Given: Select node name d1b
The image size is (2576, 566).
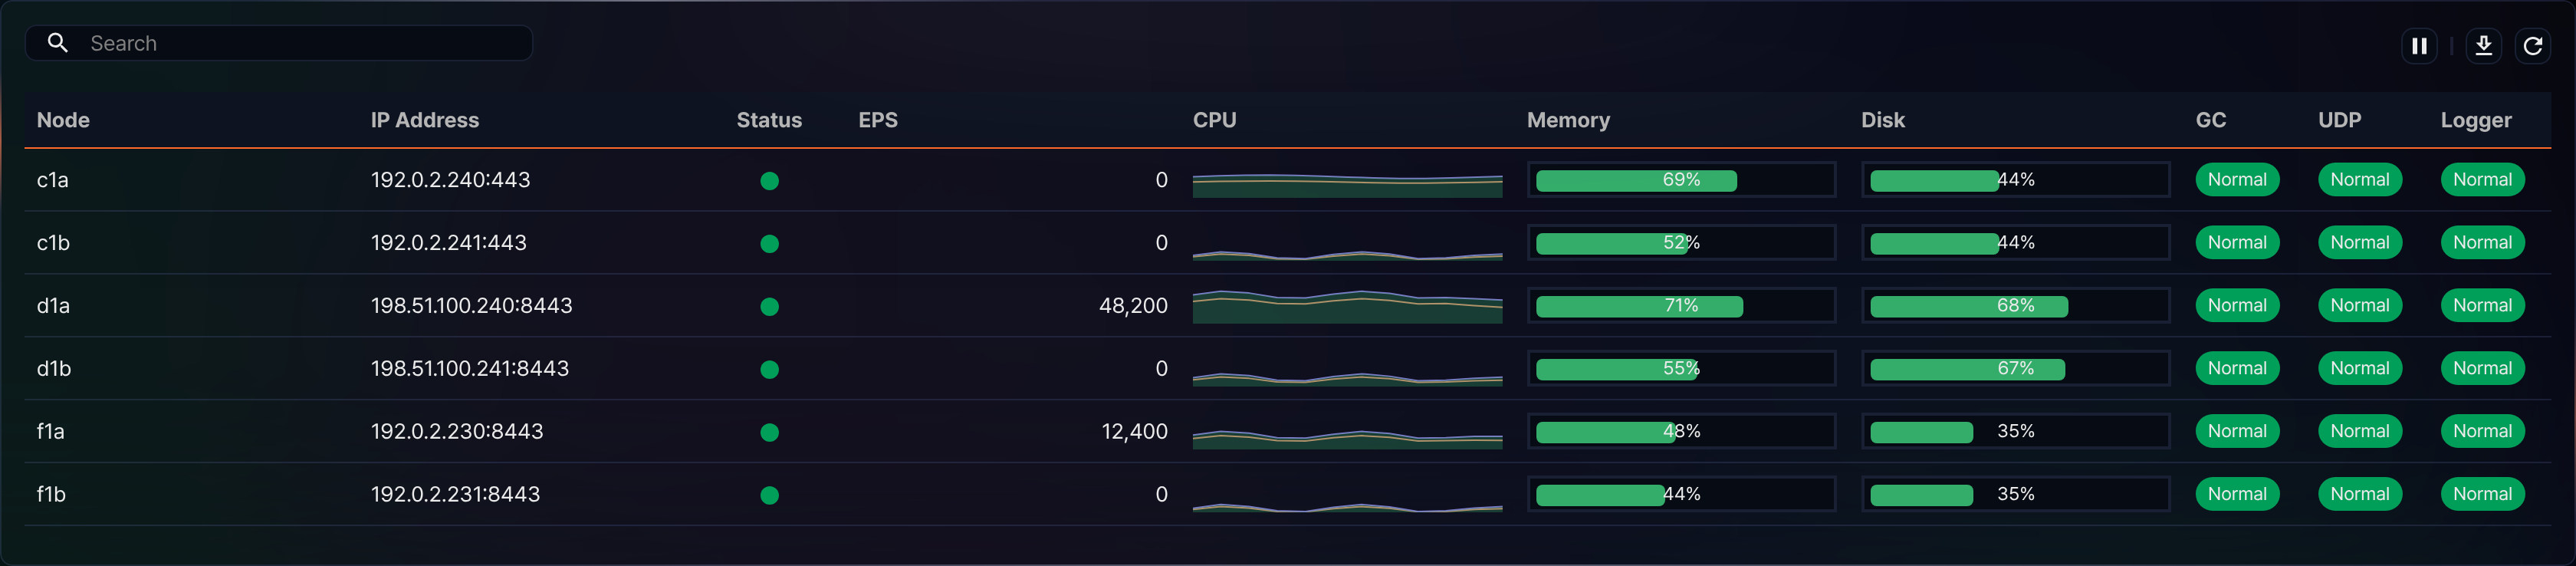Looking at the screenshot, I should (x=54, y=369).
